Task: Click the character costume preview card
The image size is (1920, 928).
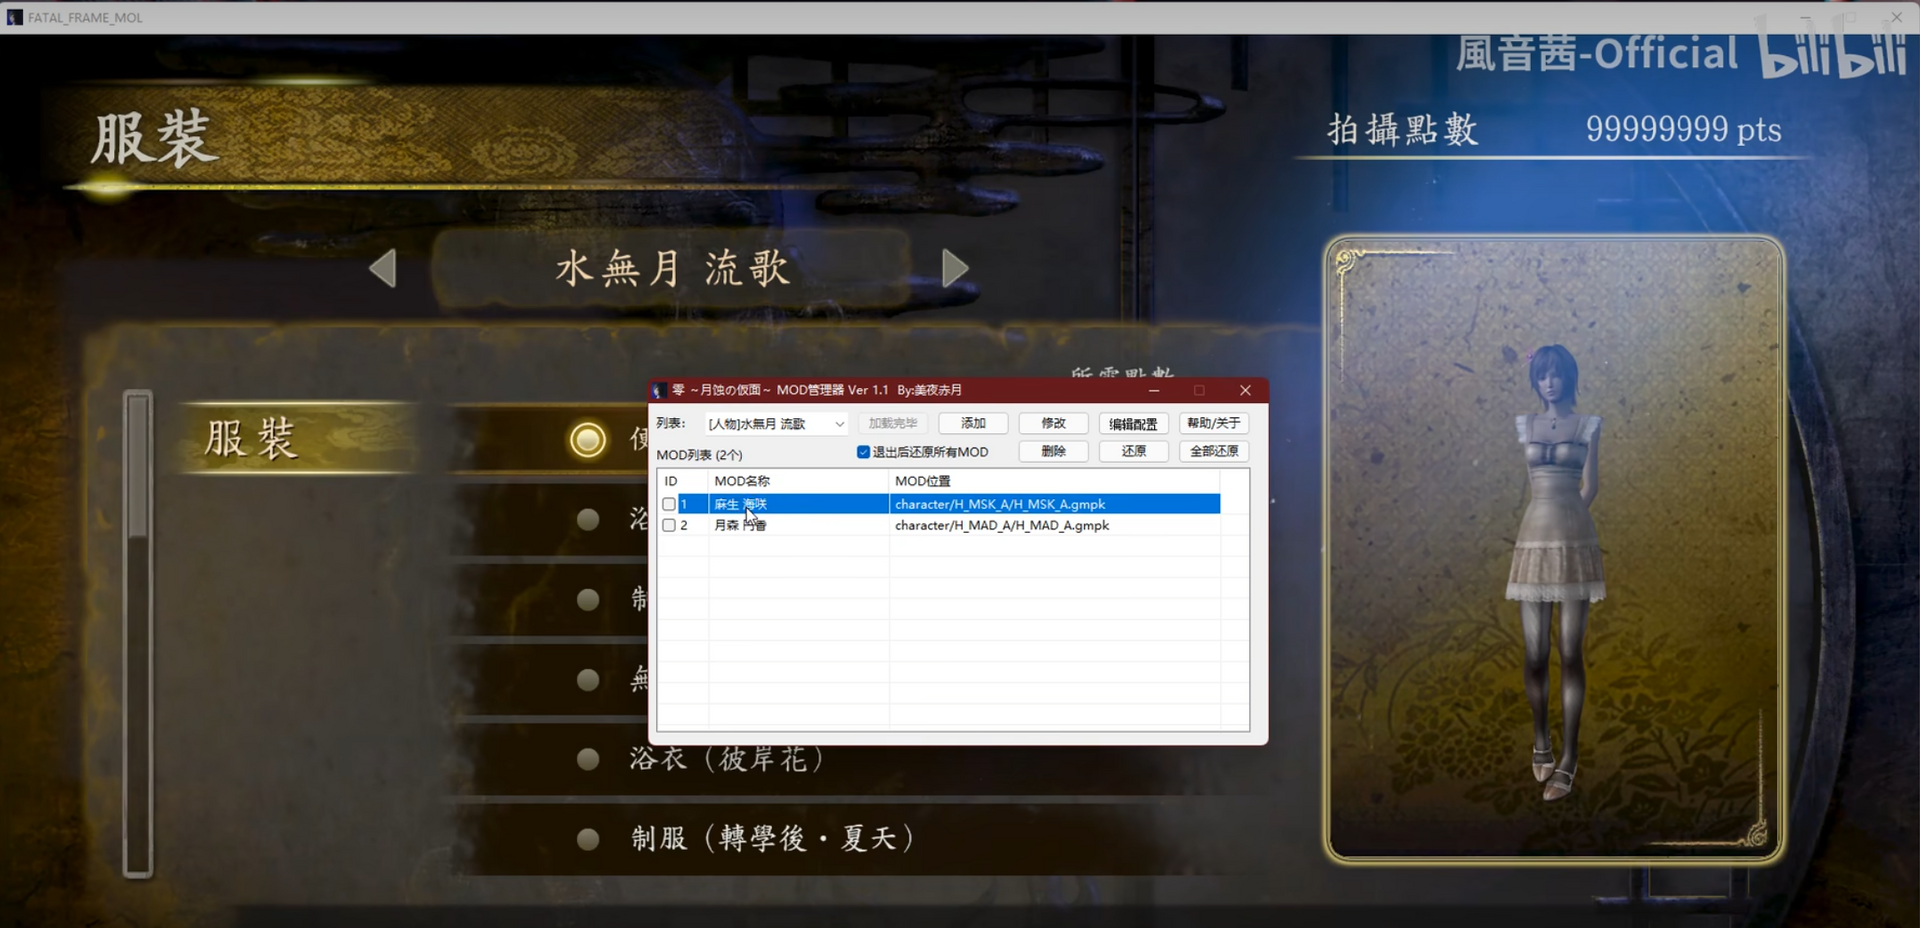Action: click(x=1554, y=550)
